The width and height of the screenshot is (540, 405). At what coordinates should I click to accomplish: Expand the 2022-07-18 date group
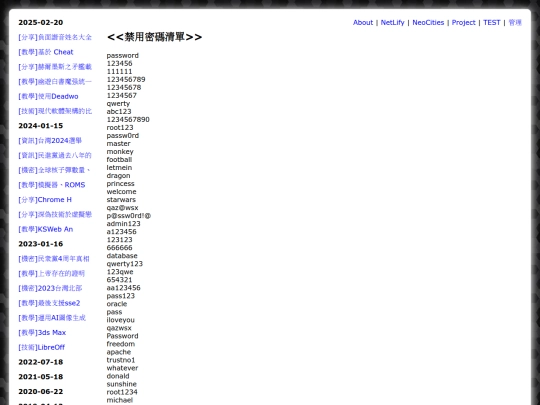point(41,362)
